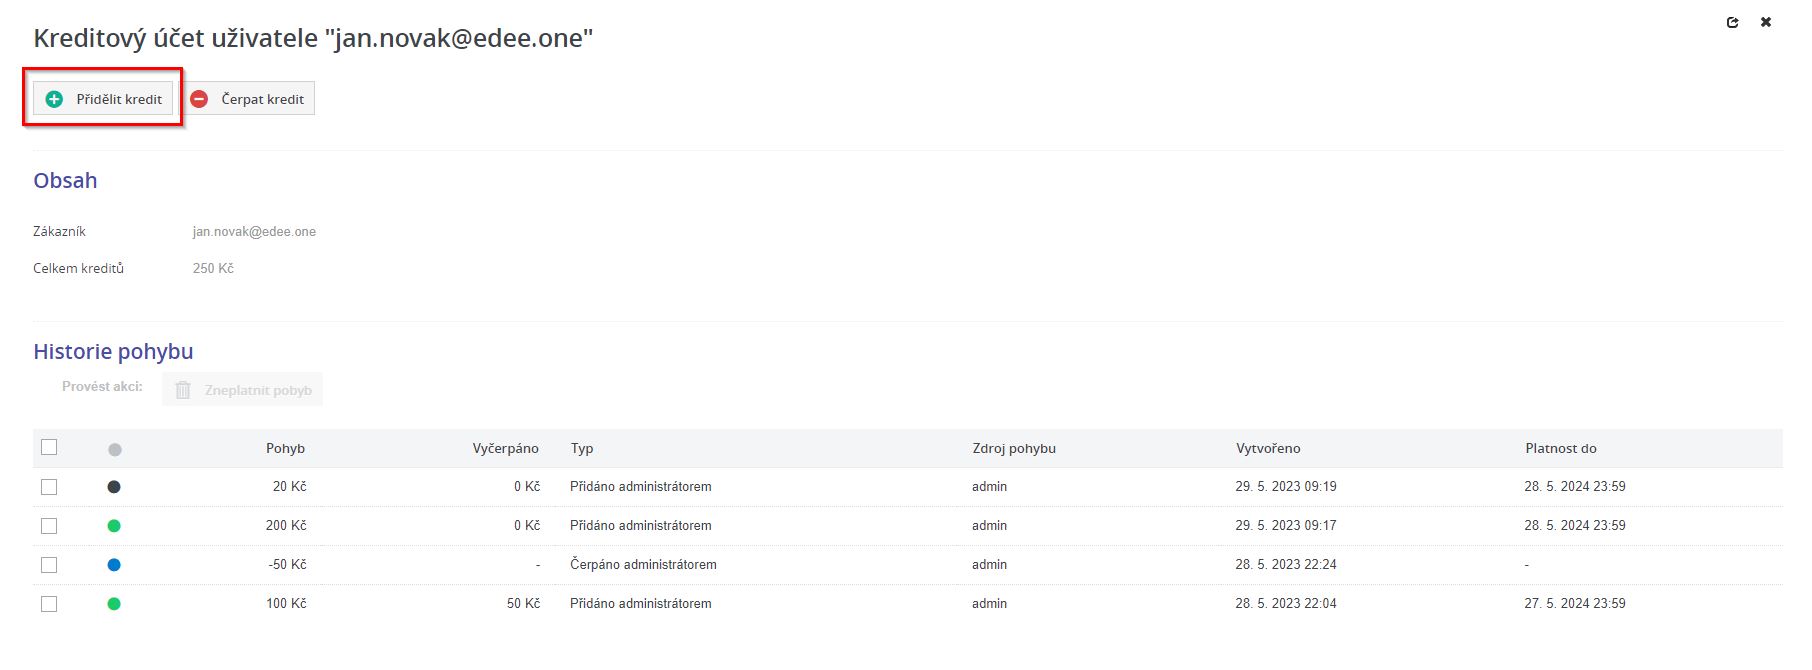The image size is (1812, 670).
Task: Tick the checkbox of the 100 Kč movement
Action: click(x=49, y=604)
